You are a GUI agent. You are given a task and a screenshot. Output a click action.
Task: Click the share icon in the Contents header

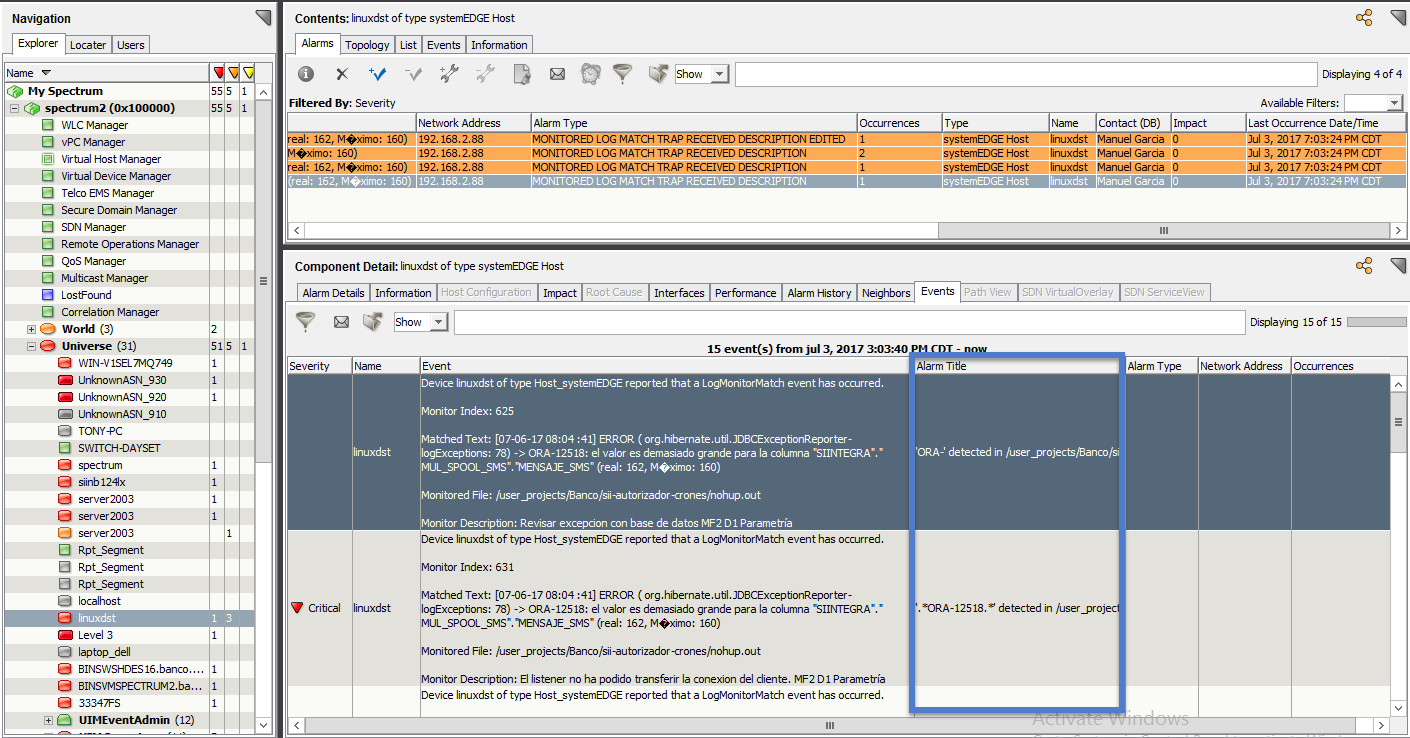tap(1364, 18)
